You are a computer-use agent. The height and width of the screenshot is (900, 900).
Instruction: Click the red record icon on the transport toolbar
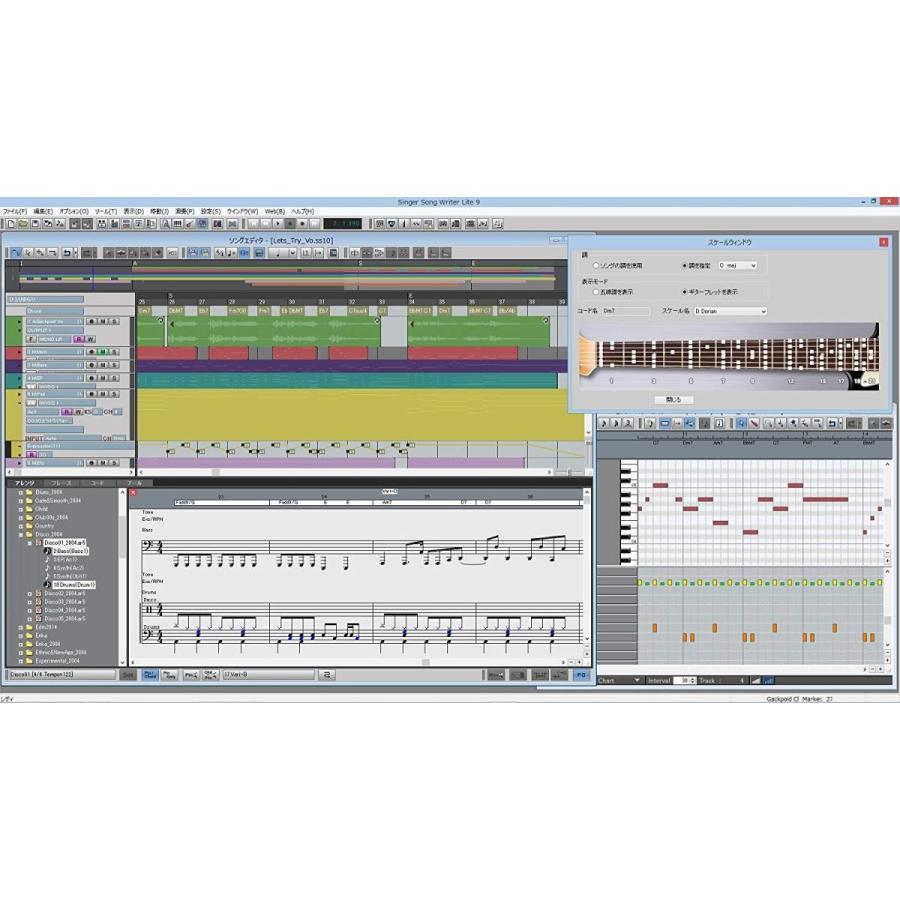click(x=302, y=223)
